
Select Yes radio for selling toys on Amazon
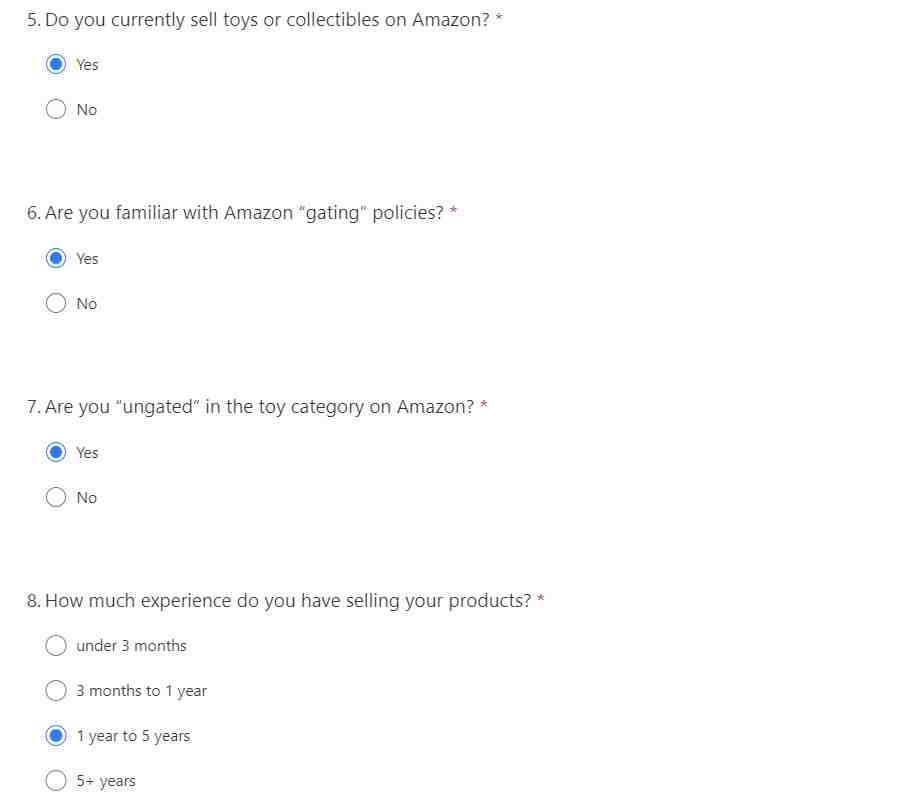coord(56,64)
